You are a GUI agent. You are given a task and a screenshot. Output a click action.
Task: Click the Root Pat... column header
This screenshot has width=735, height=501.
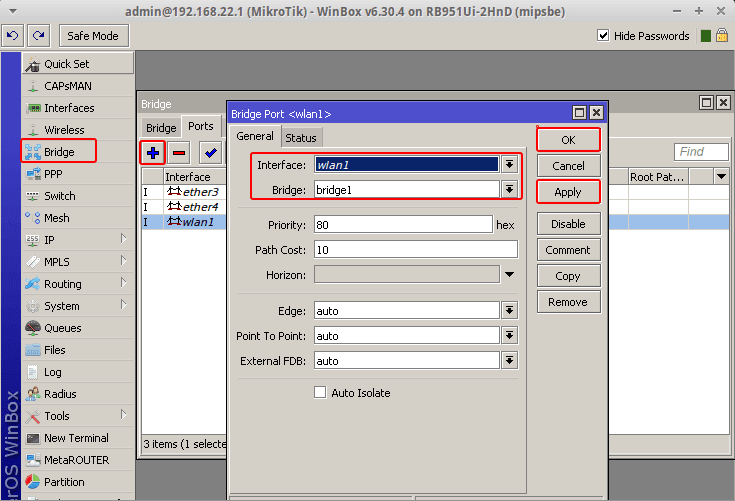click(658, 177)
